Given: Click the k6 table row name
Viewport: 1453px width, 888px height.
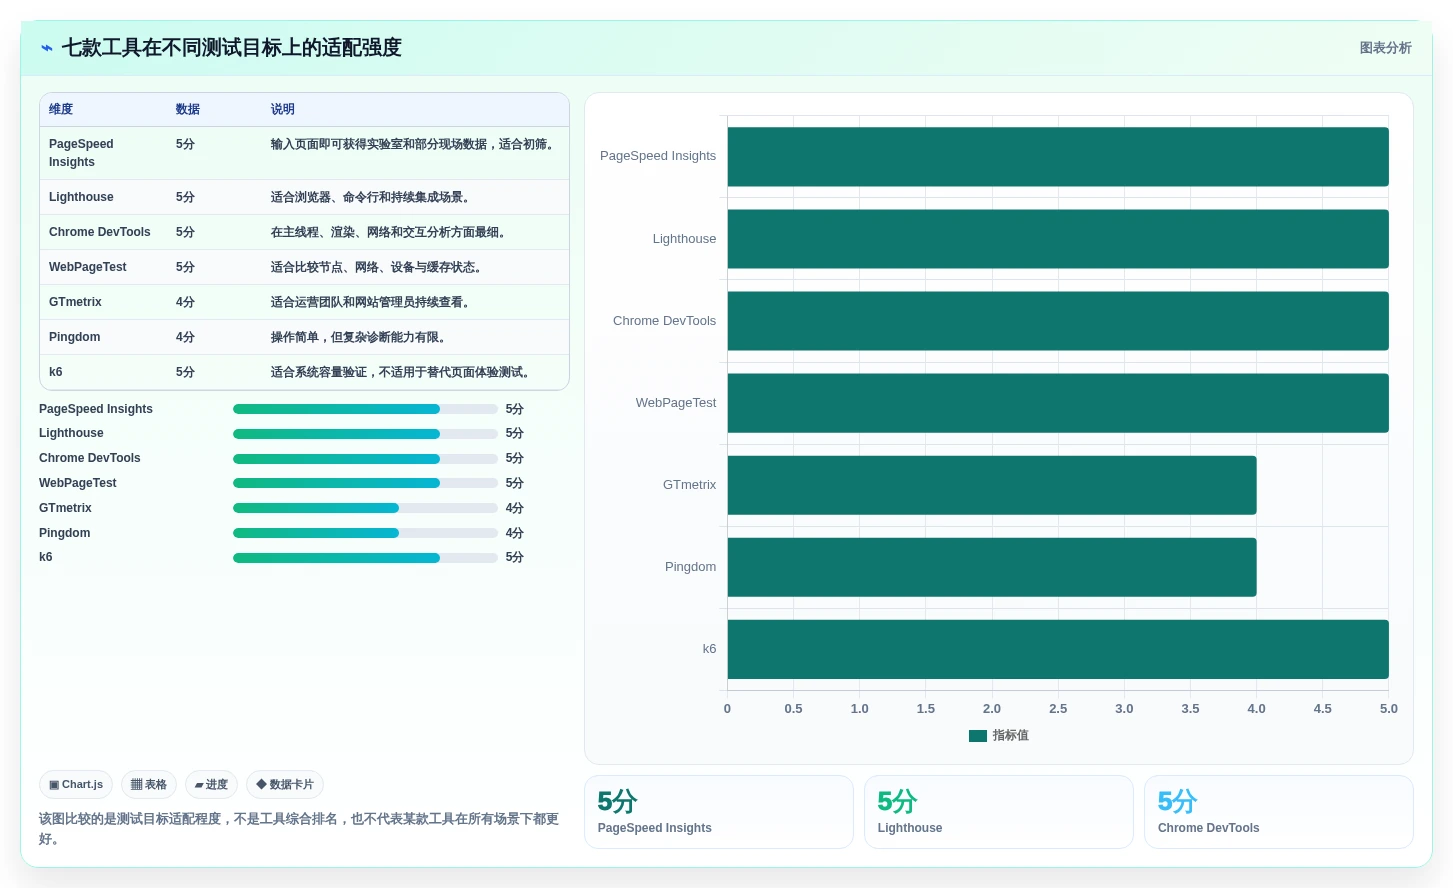Looking at the screenshot, I should [56, 372].
